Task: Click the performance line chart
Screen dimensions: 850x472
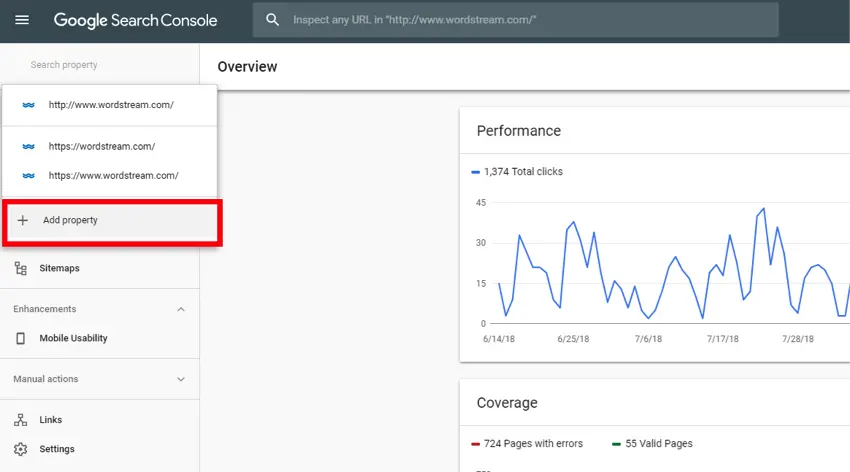Action: [x=669, y=263]
